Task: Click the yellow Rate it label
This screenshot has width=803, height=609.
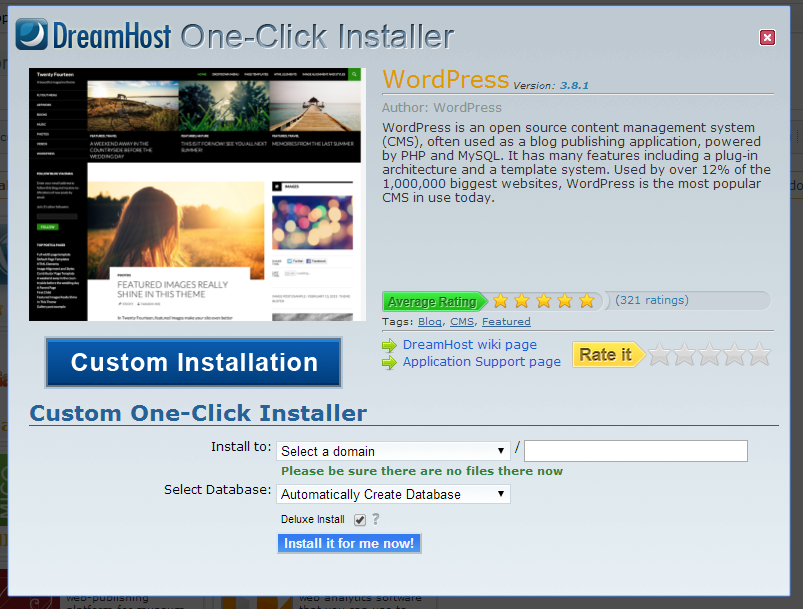Action: click(x=608, y=354)
